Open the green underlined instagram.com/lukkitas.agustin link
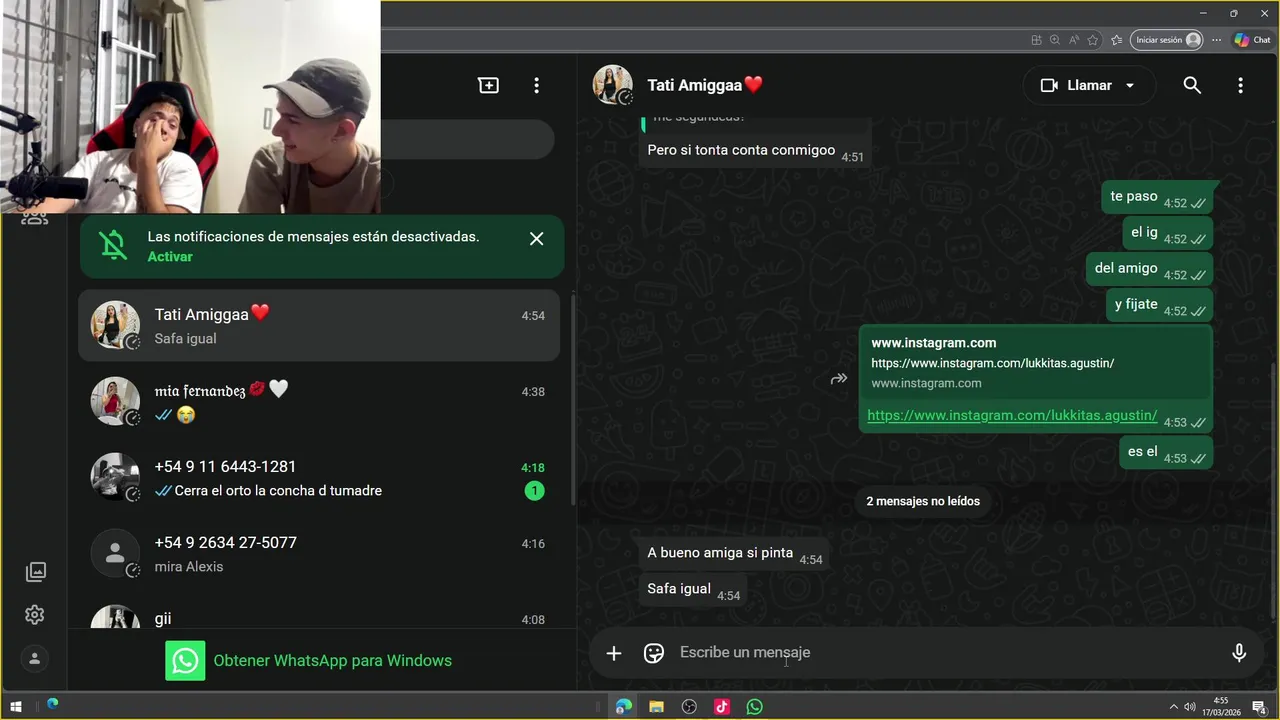Viewport: 1280px width, 720px height. coord(1012,415)
